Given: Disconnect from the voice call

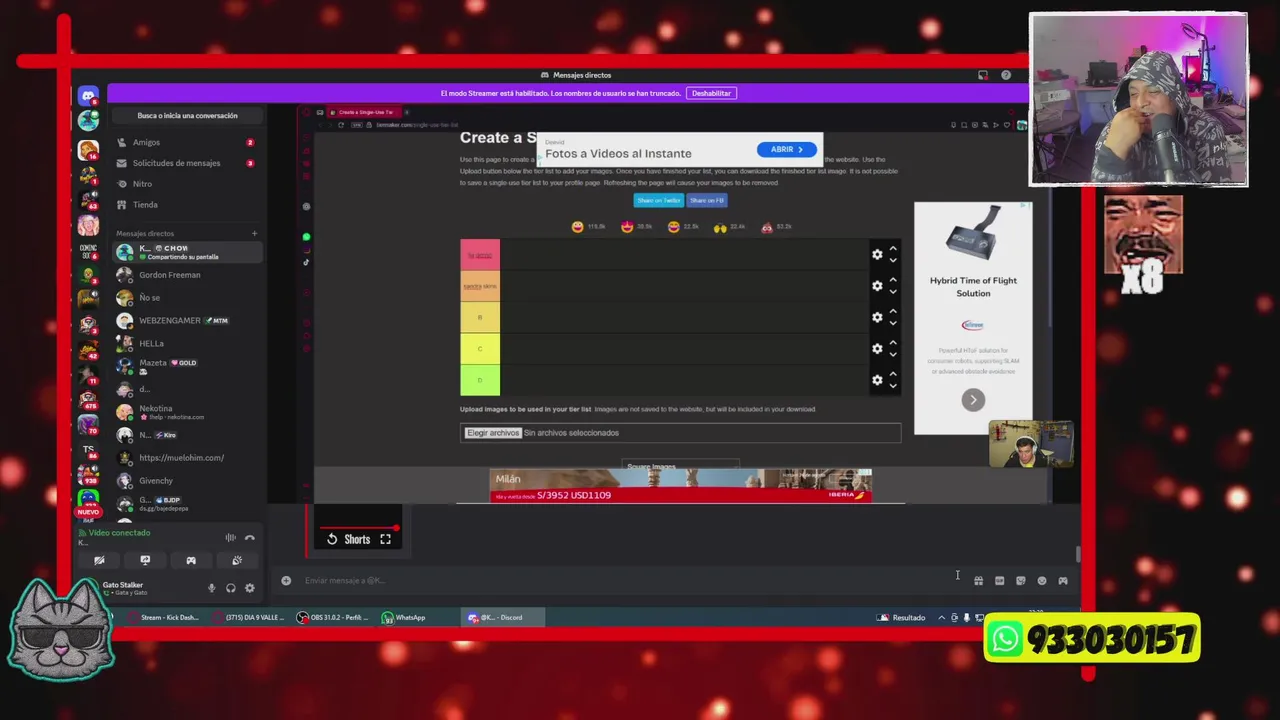Looking at the screenshot, I should tap(250, 538).
